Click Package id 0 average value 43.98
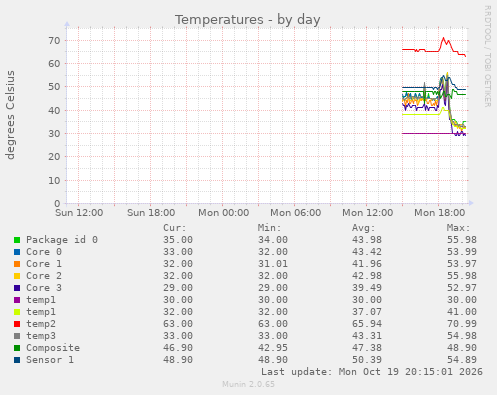 pyautogui.click(x=367, y=240)
